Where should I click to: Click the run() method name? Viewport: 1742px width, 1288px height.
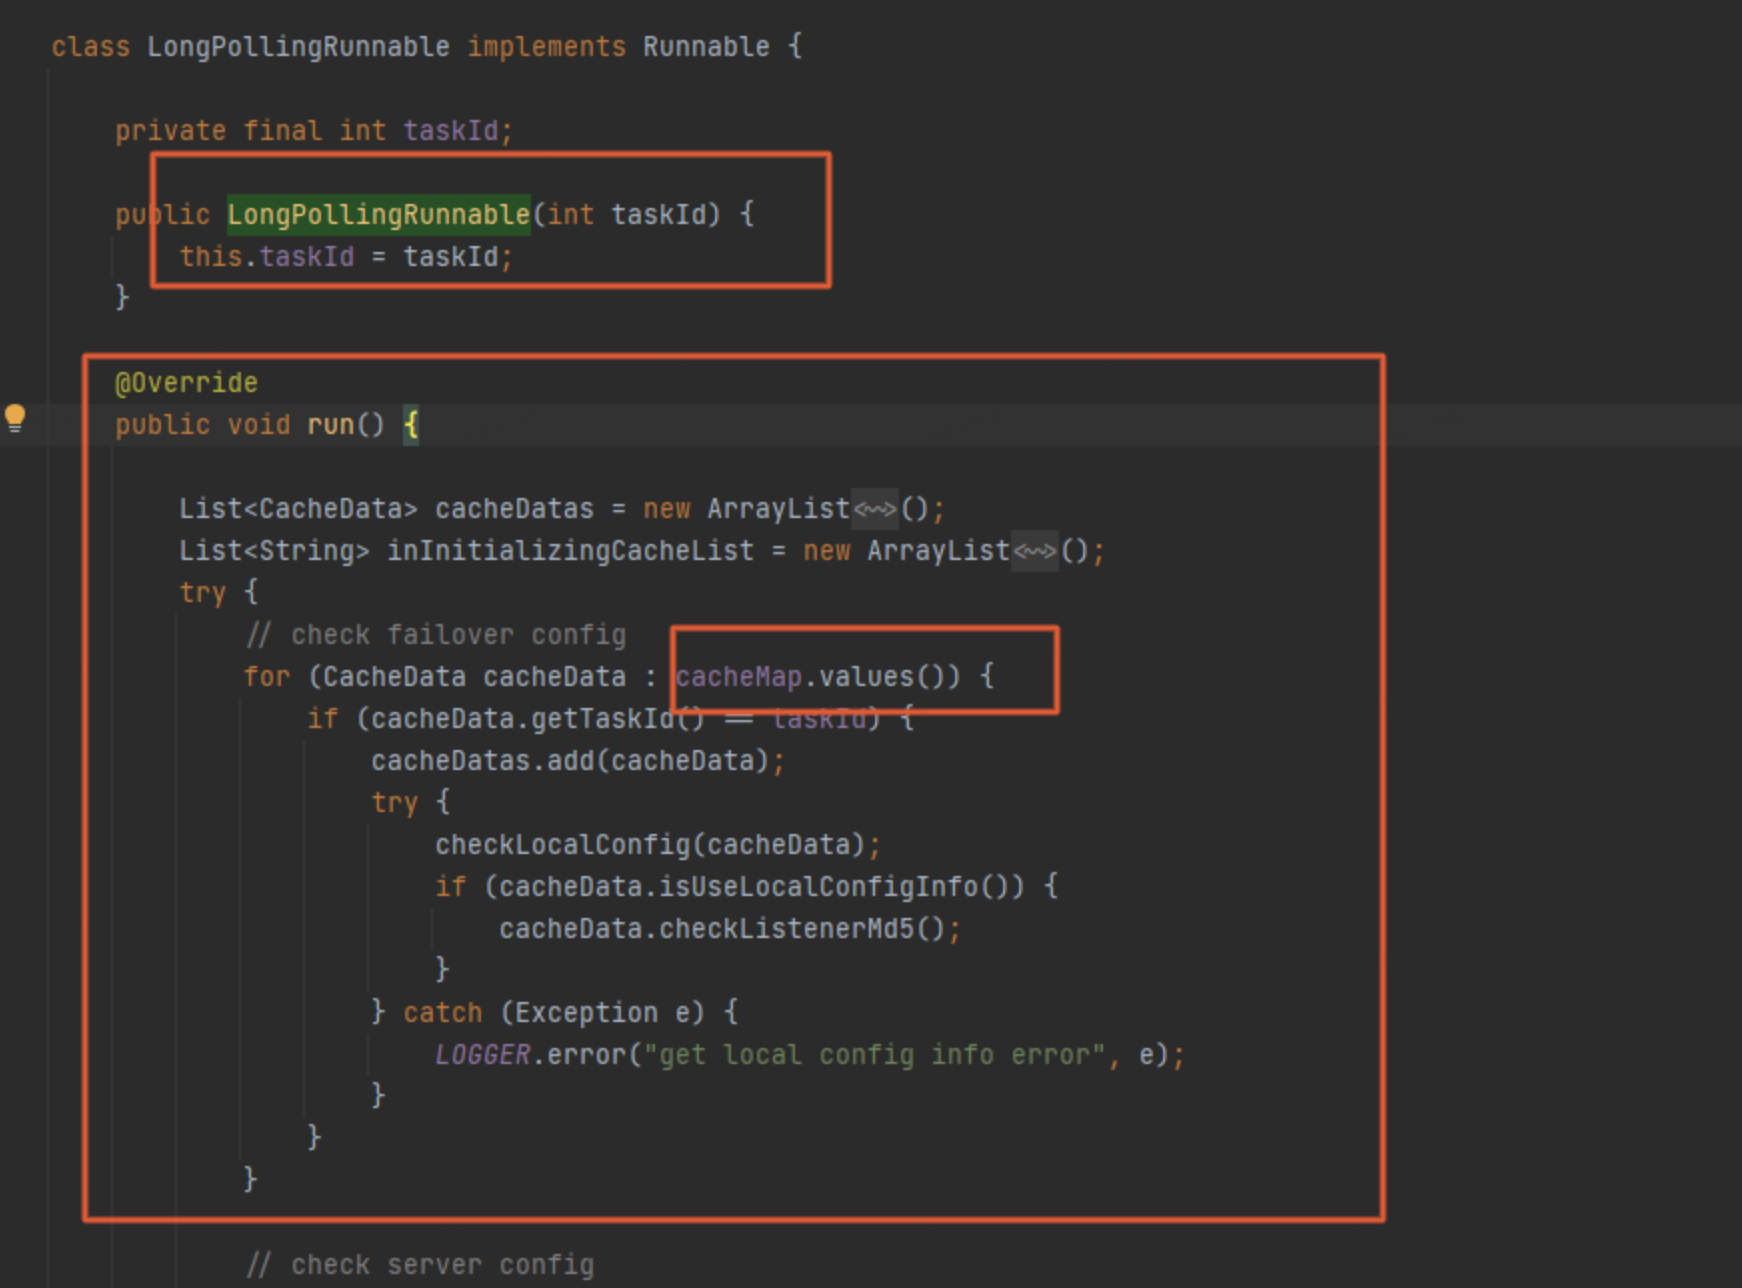click(x=330, y=425)
